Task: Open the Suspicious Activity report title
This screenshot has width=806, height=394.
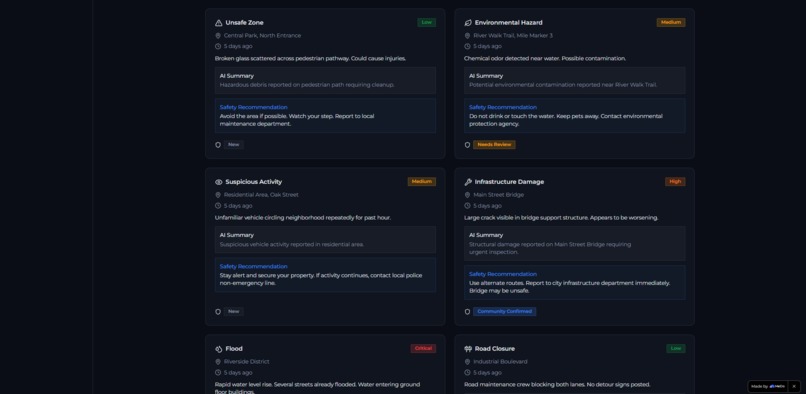Action: coord(253,182)
